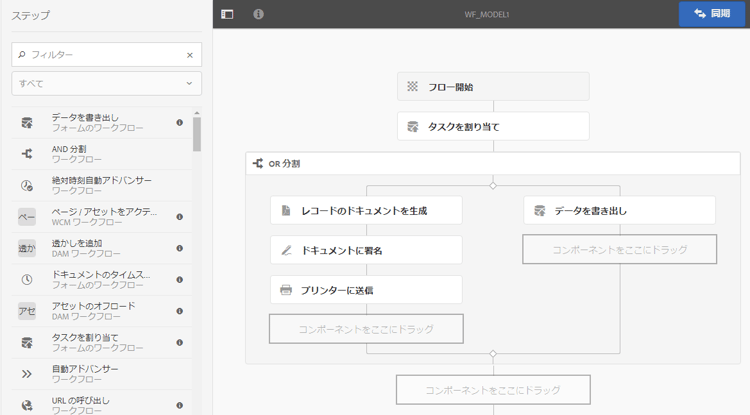Screen dimensions: 750x415
Task: Select AND 分割 split icon
Action: pos(27,153)
